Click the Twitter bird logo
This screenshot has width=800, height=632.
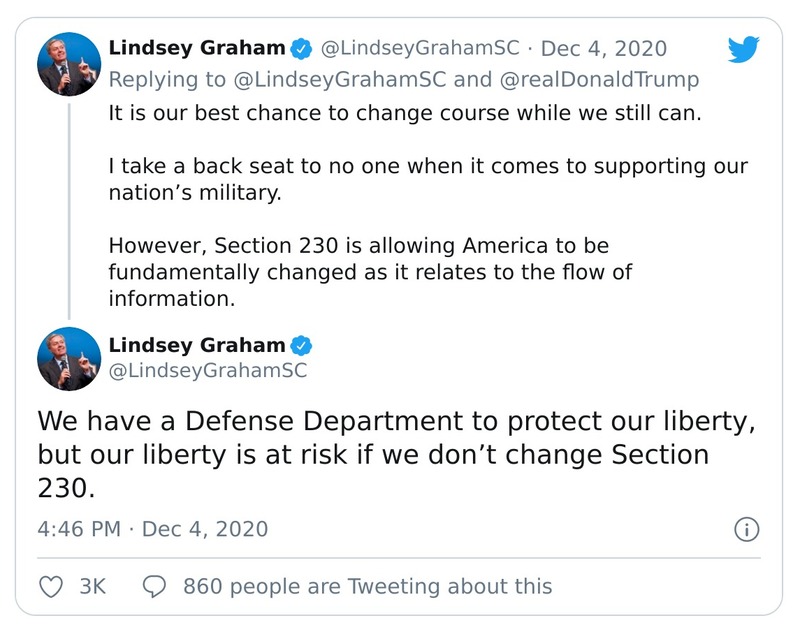tap(743, 49)
